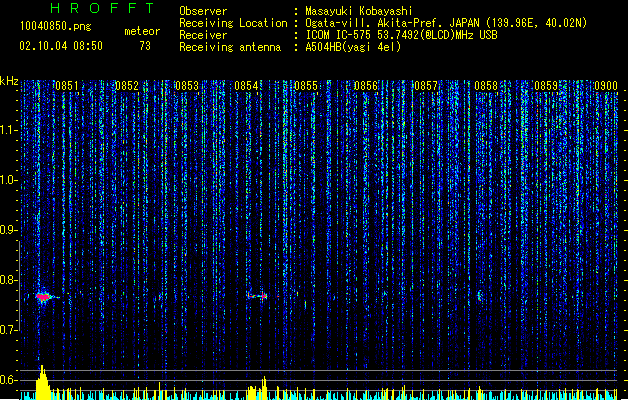Click the 0857 time marker
The width and height of the screenshot is (629, 400).
[426, 86]
